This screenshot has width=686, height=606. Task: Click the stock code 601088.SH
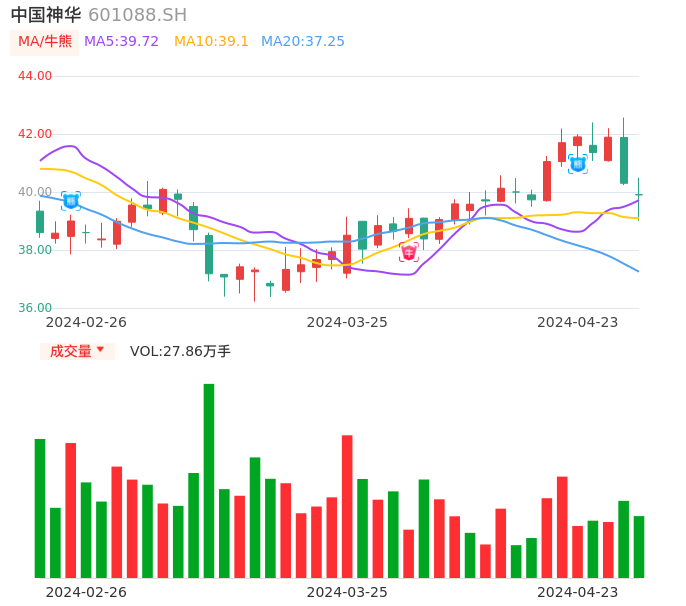pos(137,15)
